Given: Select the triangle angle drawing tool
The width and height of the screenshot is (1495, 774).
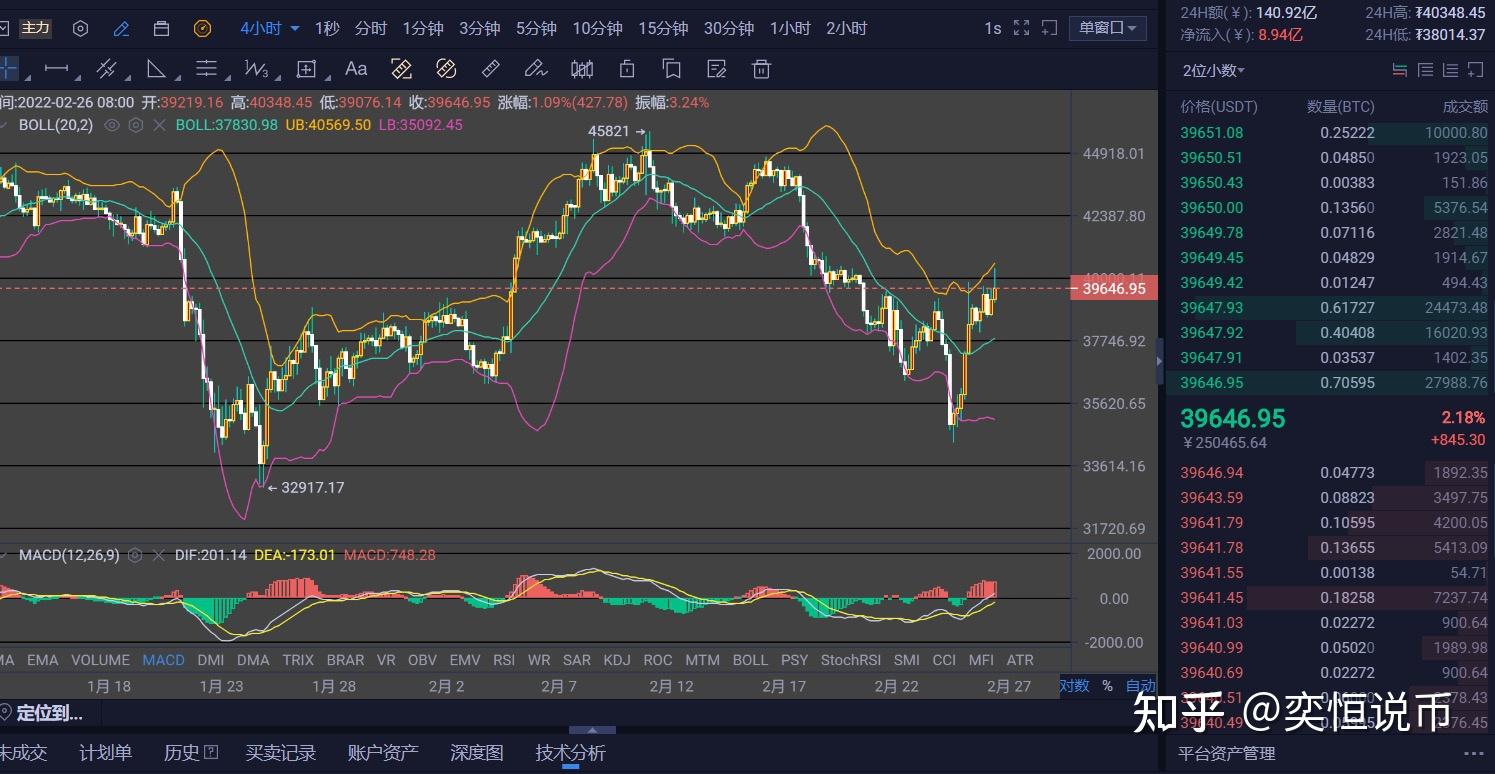Looking at the screenshot, I should pyautogui.click(x=156, y=69).
